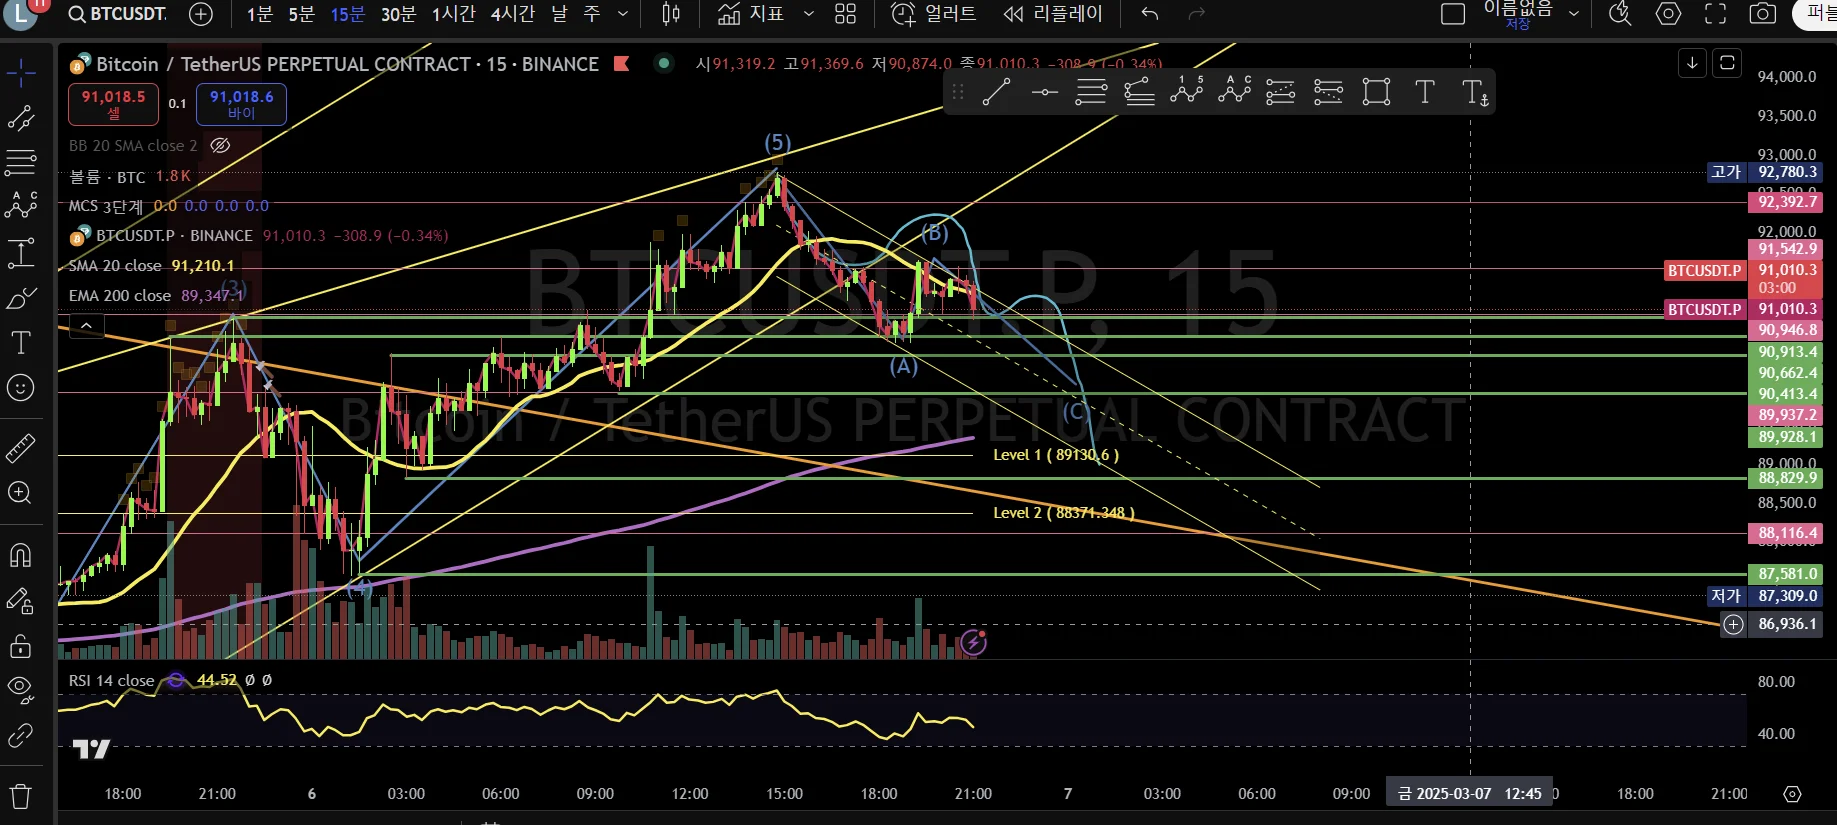Show the hidden BB 20 SMA indicator

click(x=221, y=146)
